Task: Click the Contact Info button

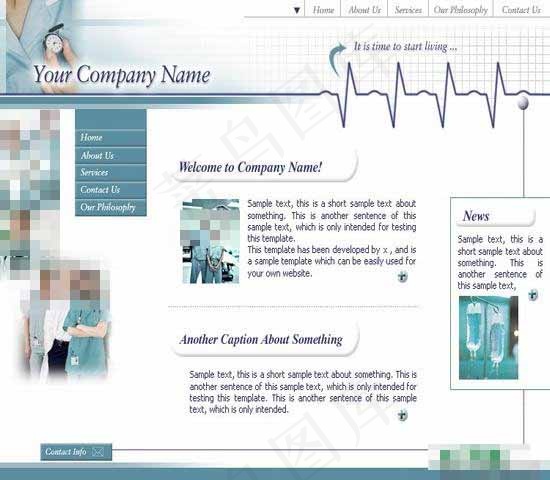Action: pos(76,452)
